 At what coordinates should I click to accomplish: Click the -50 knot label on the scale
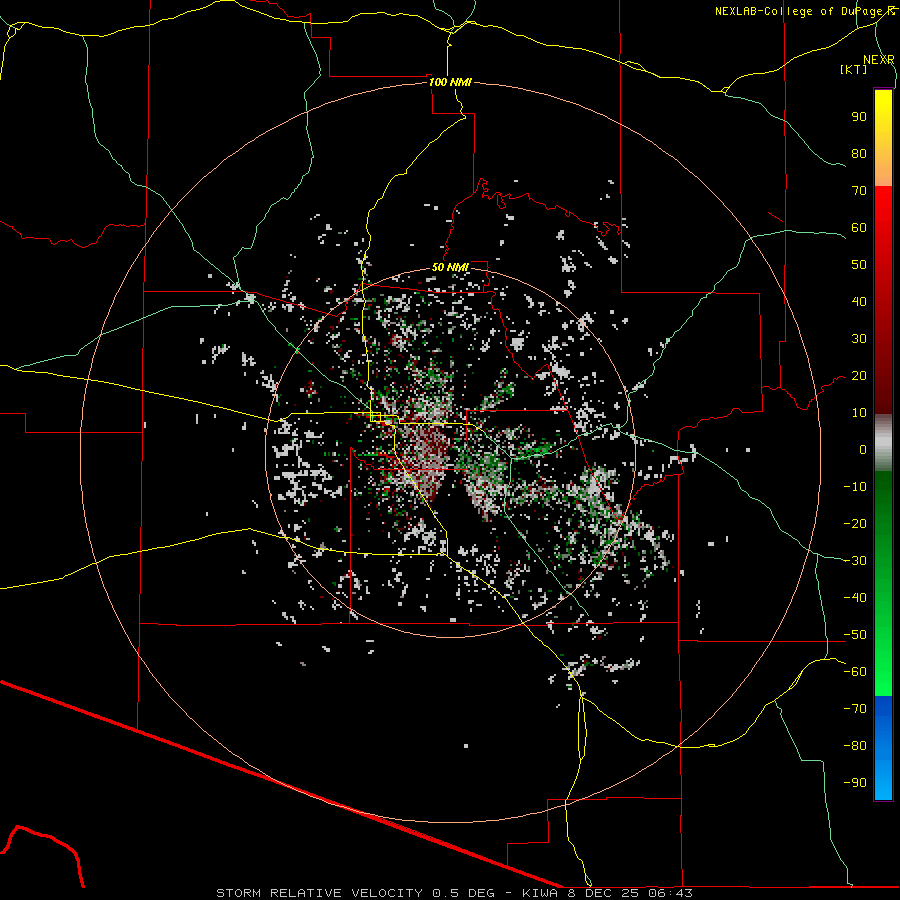coord(855,635)
